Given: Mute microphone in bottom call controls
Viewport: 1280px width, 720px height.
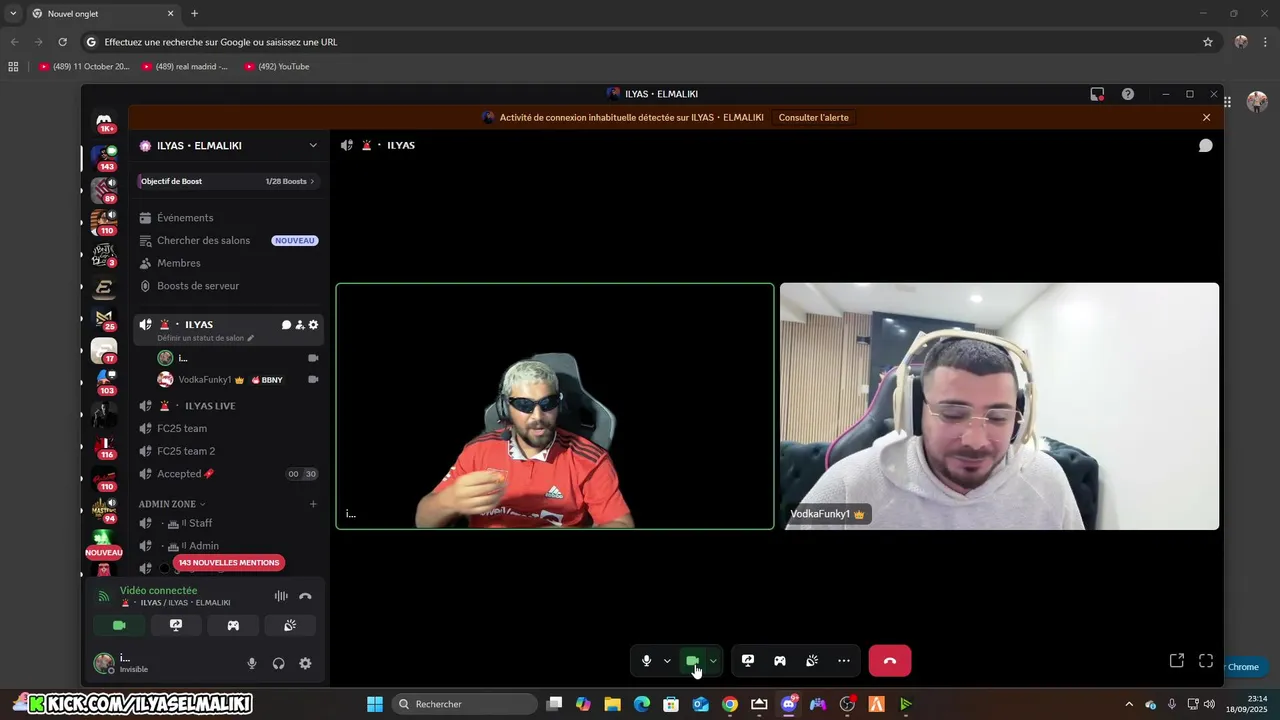Looking at the screenshot, I should click(646, 661).
